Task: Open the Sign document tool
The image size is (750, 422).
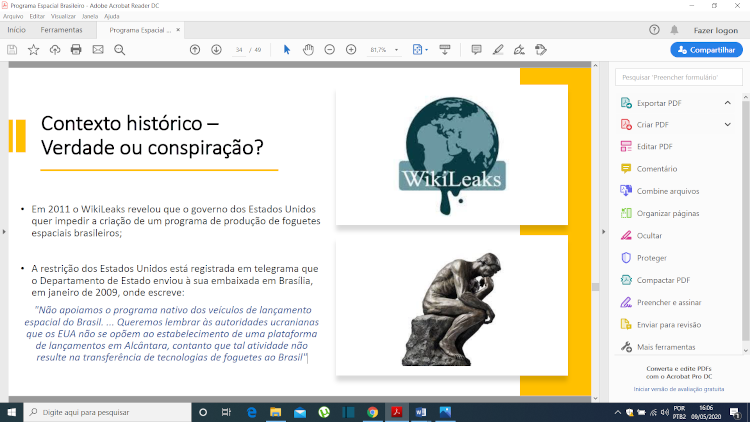Action: pos(519,50)
